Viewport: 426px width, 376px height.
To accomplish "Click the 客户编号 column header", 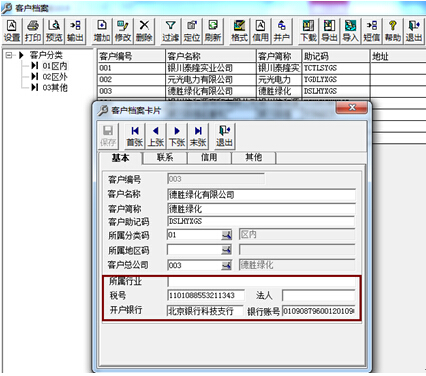I will (x=131, y=56).
